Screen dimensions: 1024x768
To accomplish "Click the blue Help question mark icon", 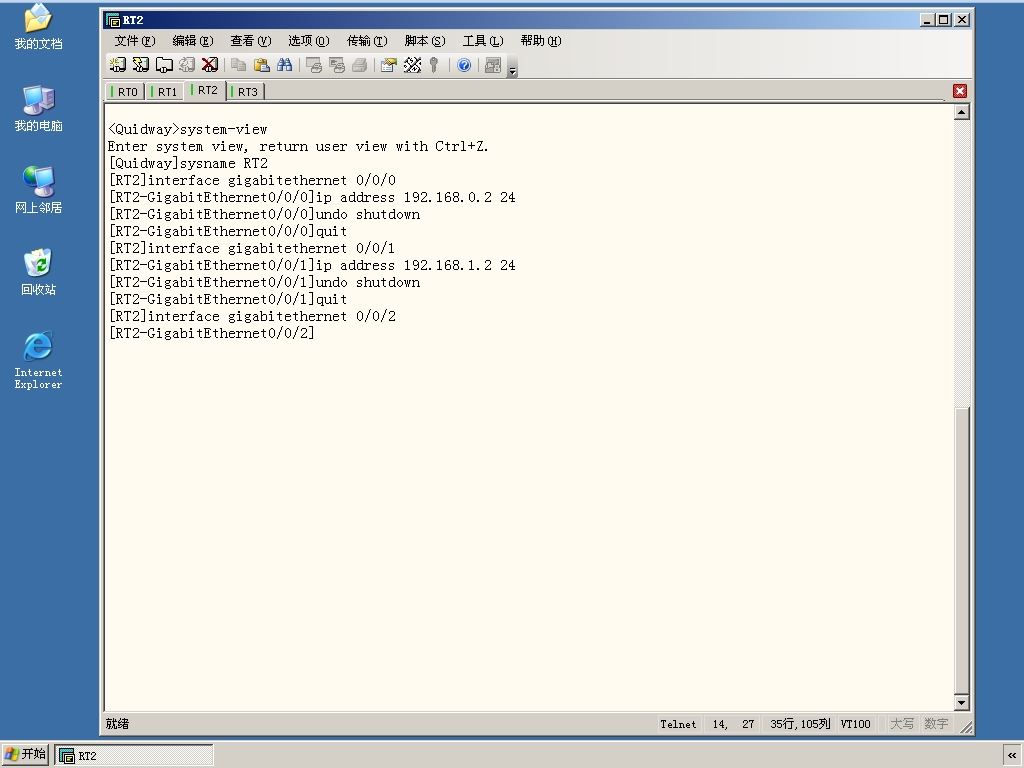I will tap(464, 65).
